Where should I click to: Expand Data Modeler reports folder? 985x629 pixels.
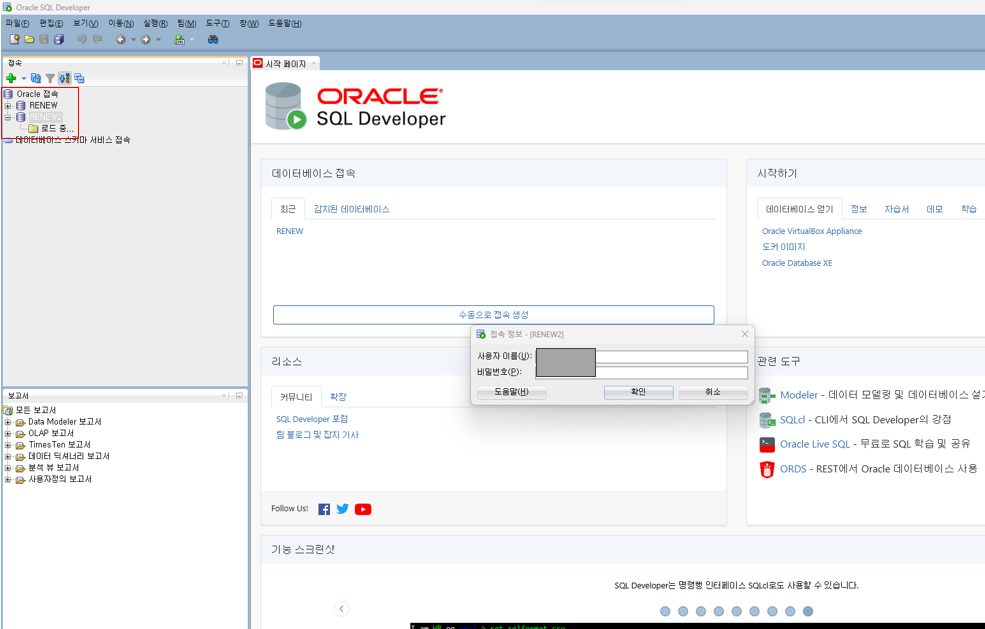8,422
